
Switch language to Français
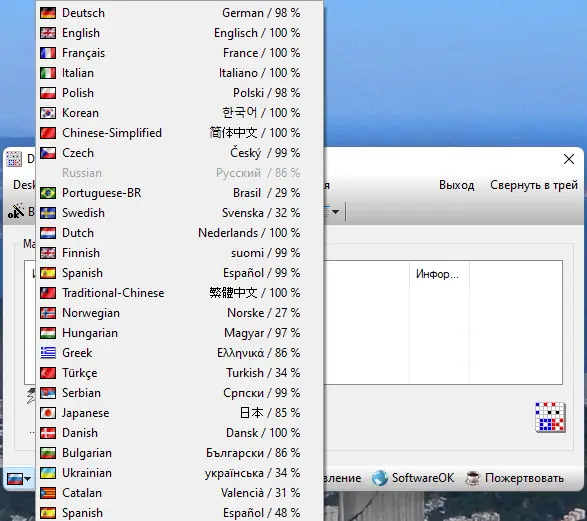pos(179,53)
